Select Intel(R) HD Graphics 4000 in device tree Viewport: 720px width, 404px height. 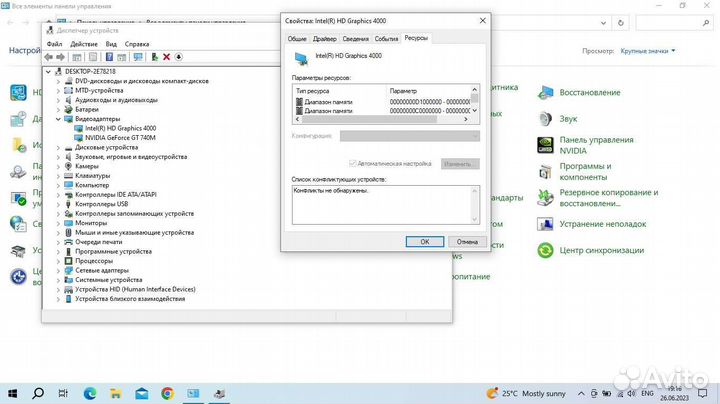(x=120, y=128)
